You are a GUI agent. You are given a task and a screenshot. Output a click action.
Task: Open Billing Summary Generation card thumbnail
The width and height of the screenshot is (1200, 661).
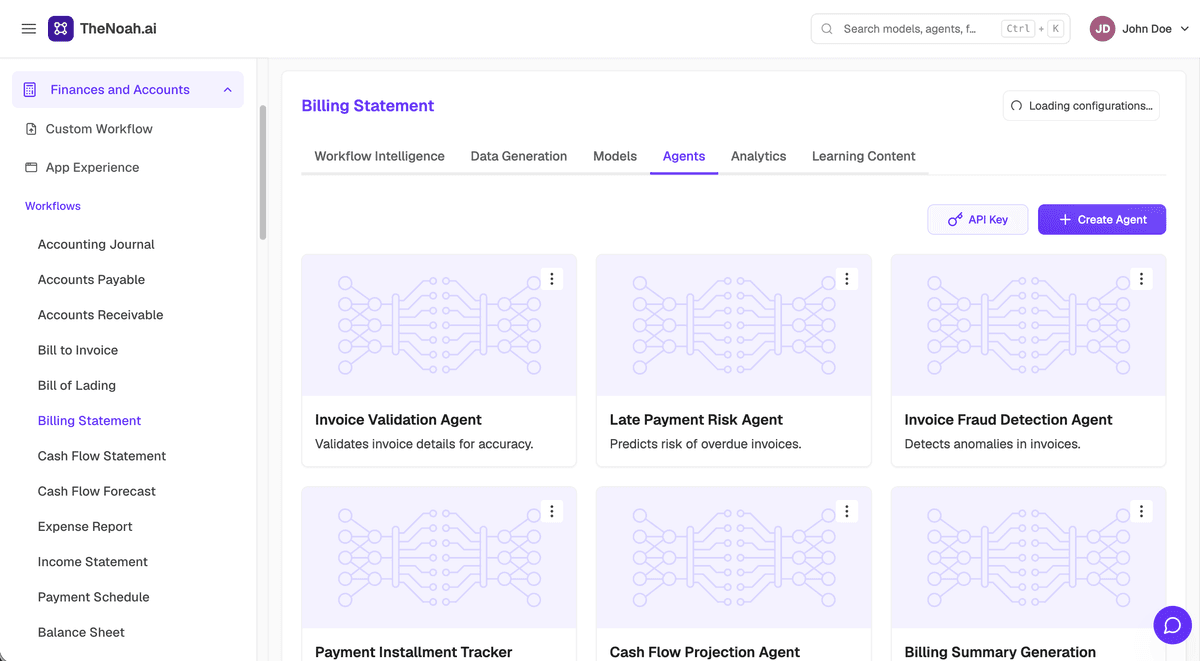point(1029,557)
